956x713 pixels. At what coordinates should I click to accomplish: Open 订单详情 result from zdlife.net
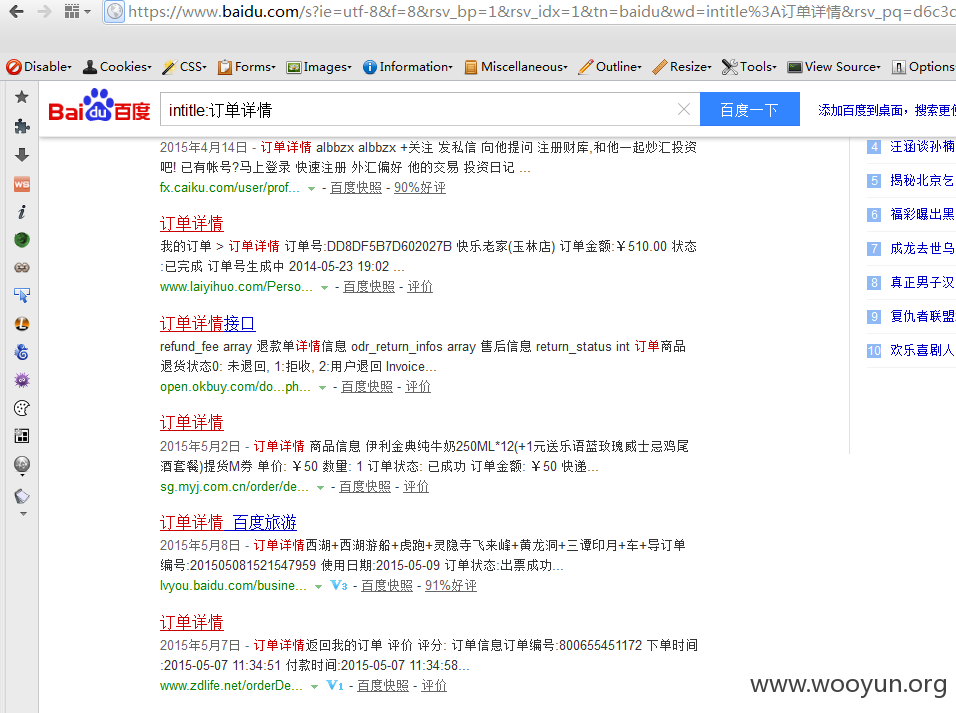[x=191, y=622]
